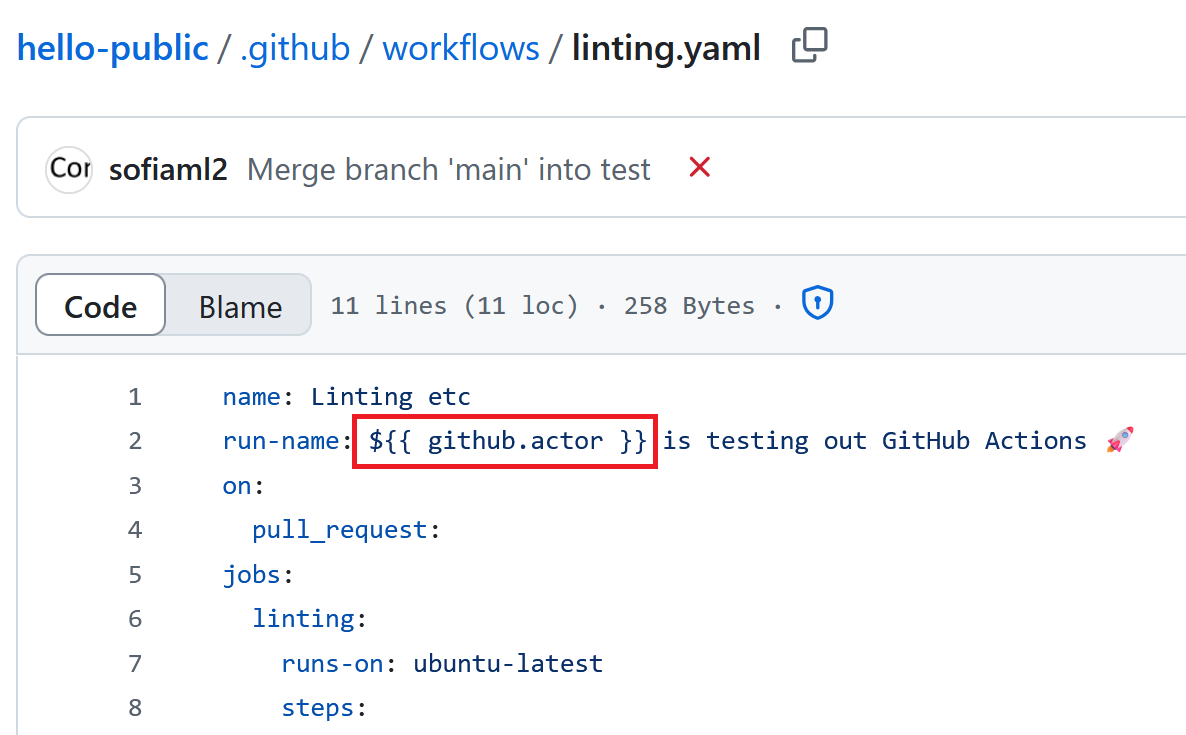
Task: Click line number 5 beside jobs
Action: (135, 574)
